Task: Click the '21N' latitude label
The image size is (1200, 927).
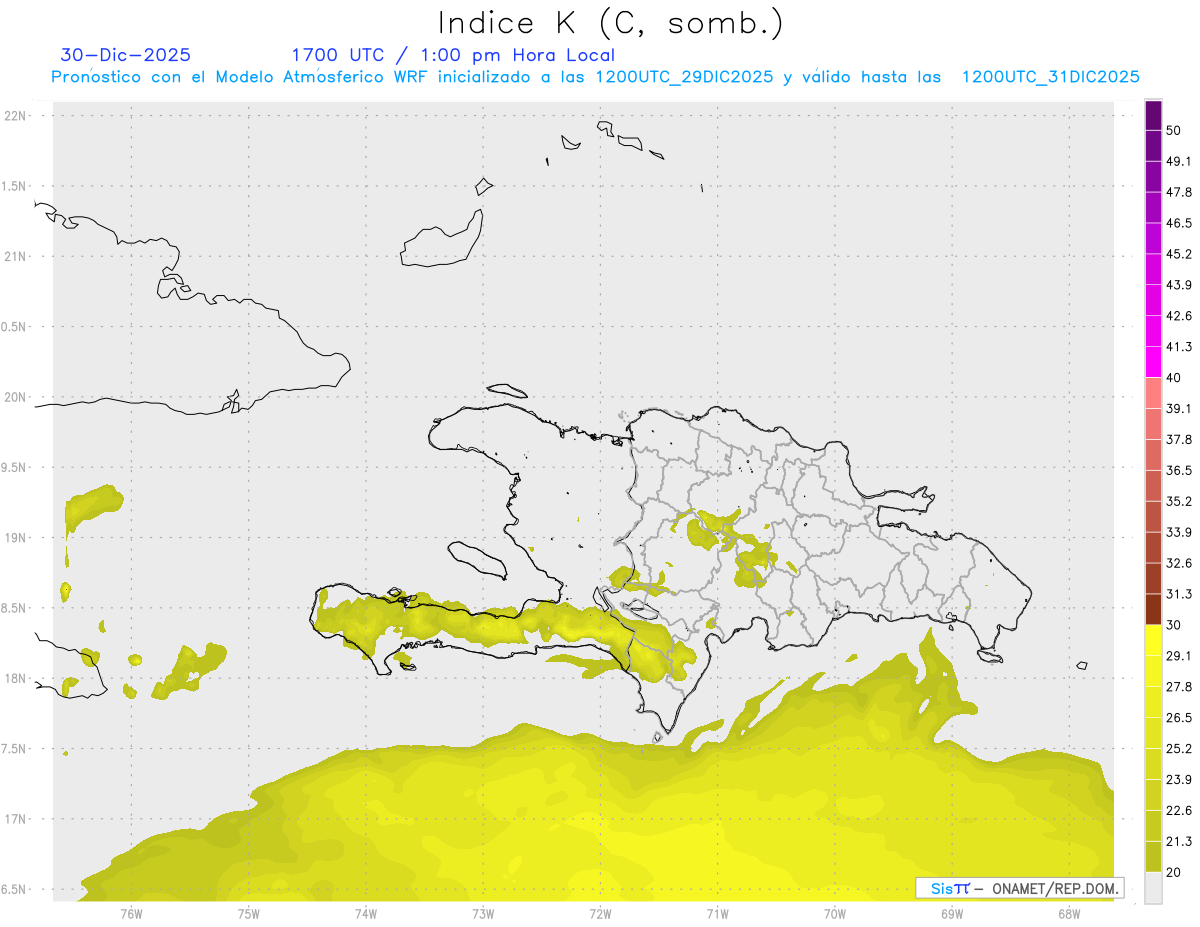Action: pos(16,256)
